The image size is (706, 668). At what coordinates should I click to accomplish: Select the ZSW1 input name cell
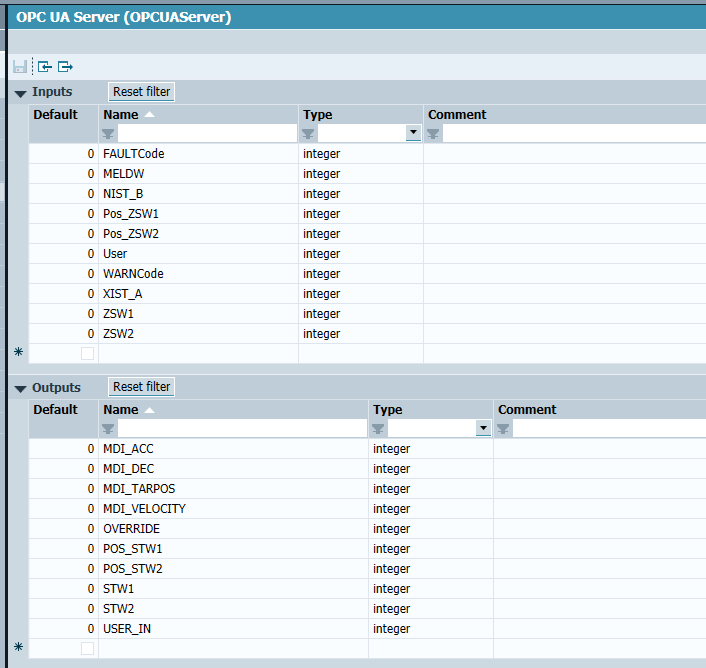[198, 314]
